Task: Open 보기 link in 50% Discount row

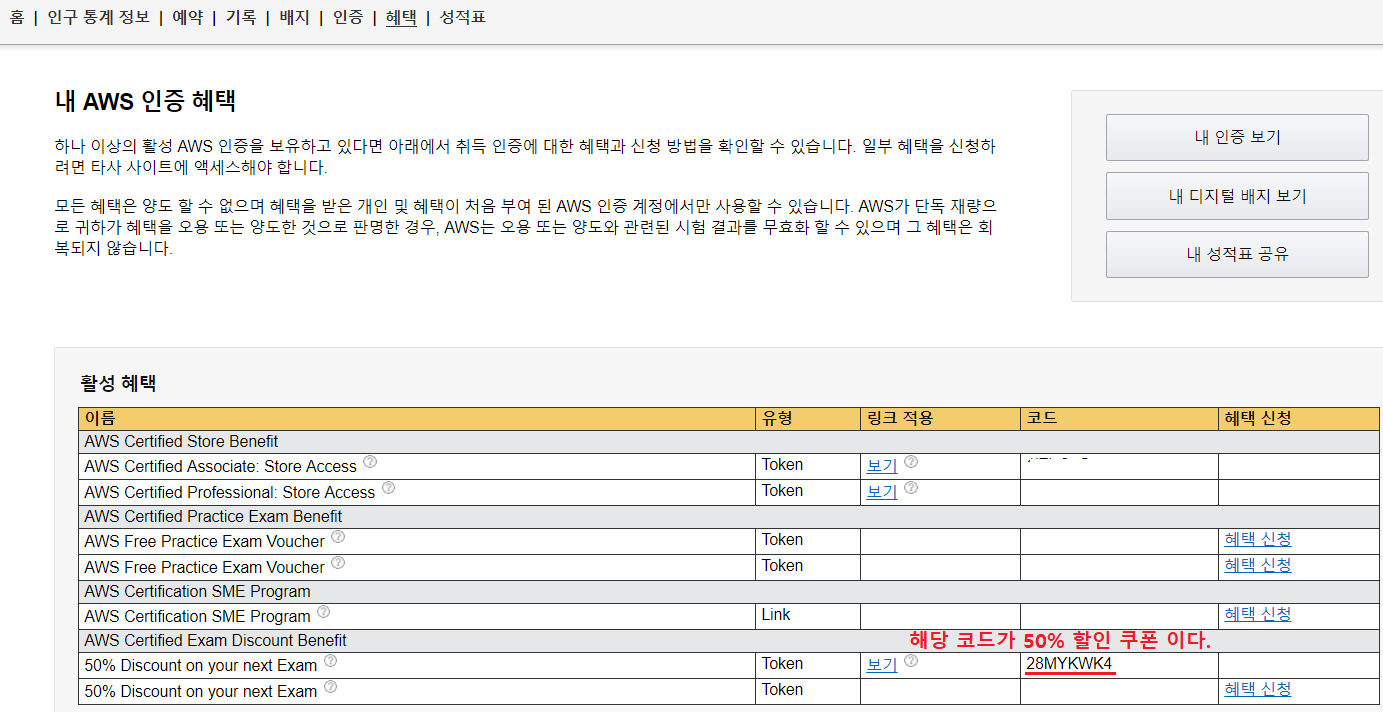Action: [881, 665]
